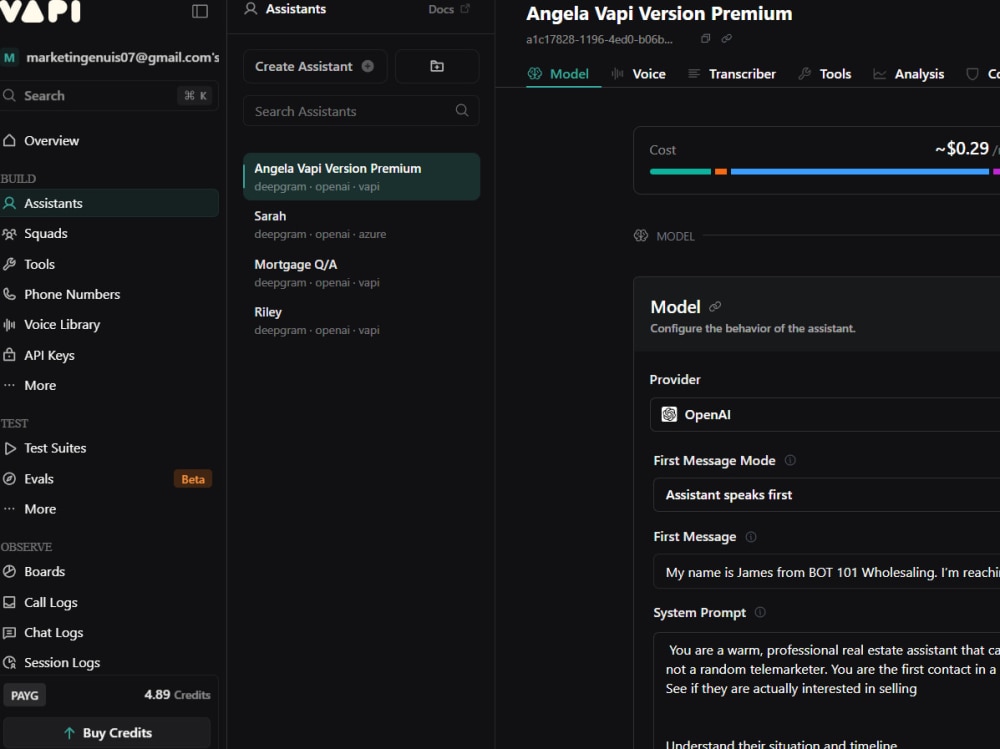Click the assistant ID text a1c17828
The height and width of the screenshot is (749, 1000).
[599, 40]
